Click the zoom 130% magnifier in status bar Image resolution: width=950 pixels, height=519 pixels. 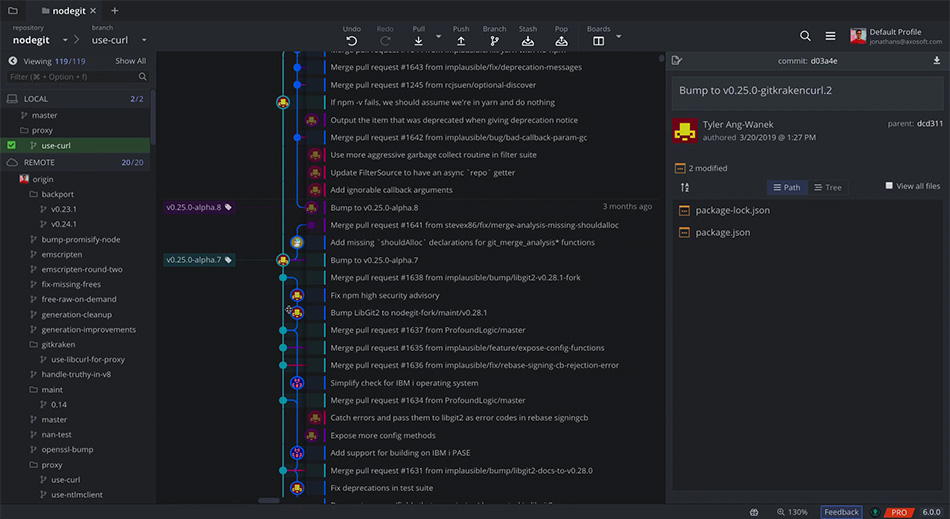click(782, 512)
